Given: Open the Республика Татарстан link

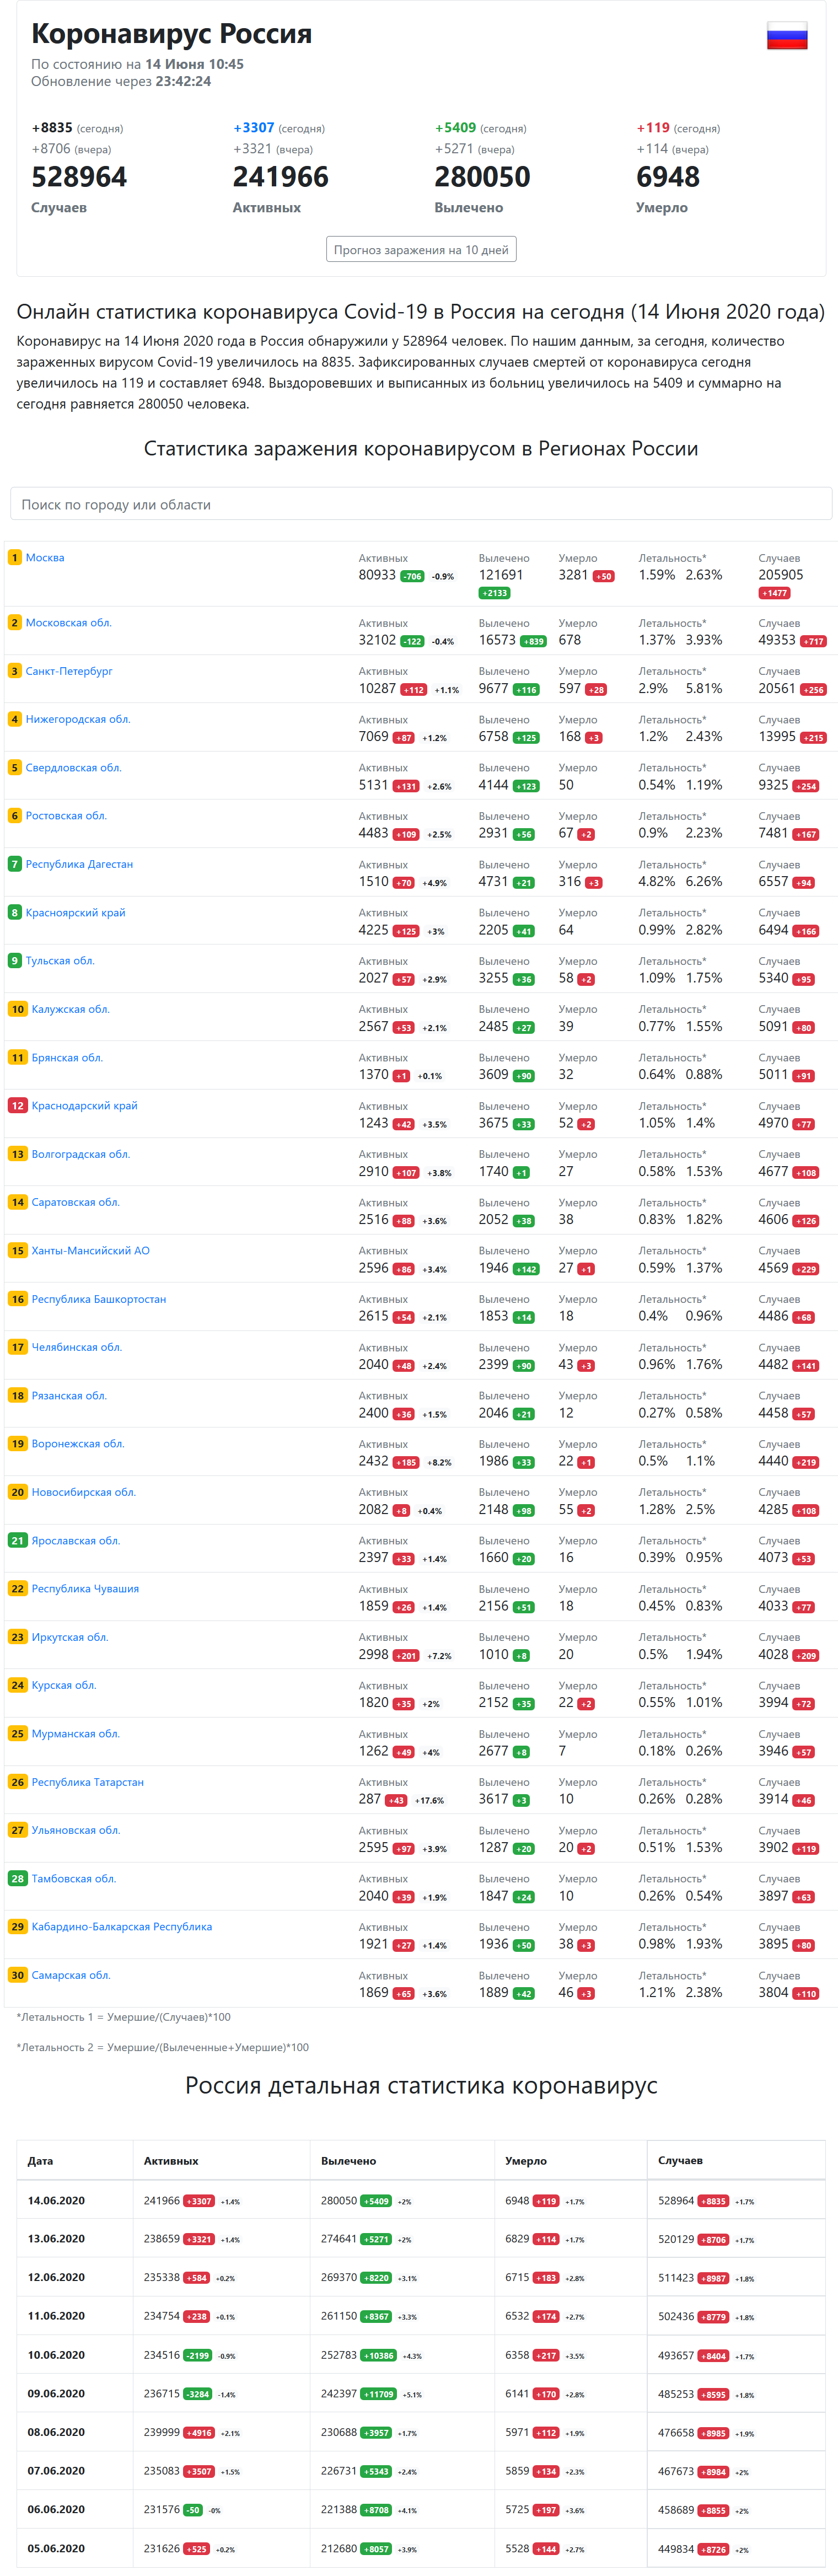Looking at the screenshot, I should (x=87, y=1782).
